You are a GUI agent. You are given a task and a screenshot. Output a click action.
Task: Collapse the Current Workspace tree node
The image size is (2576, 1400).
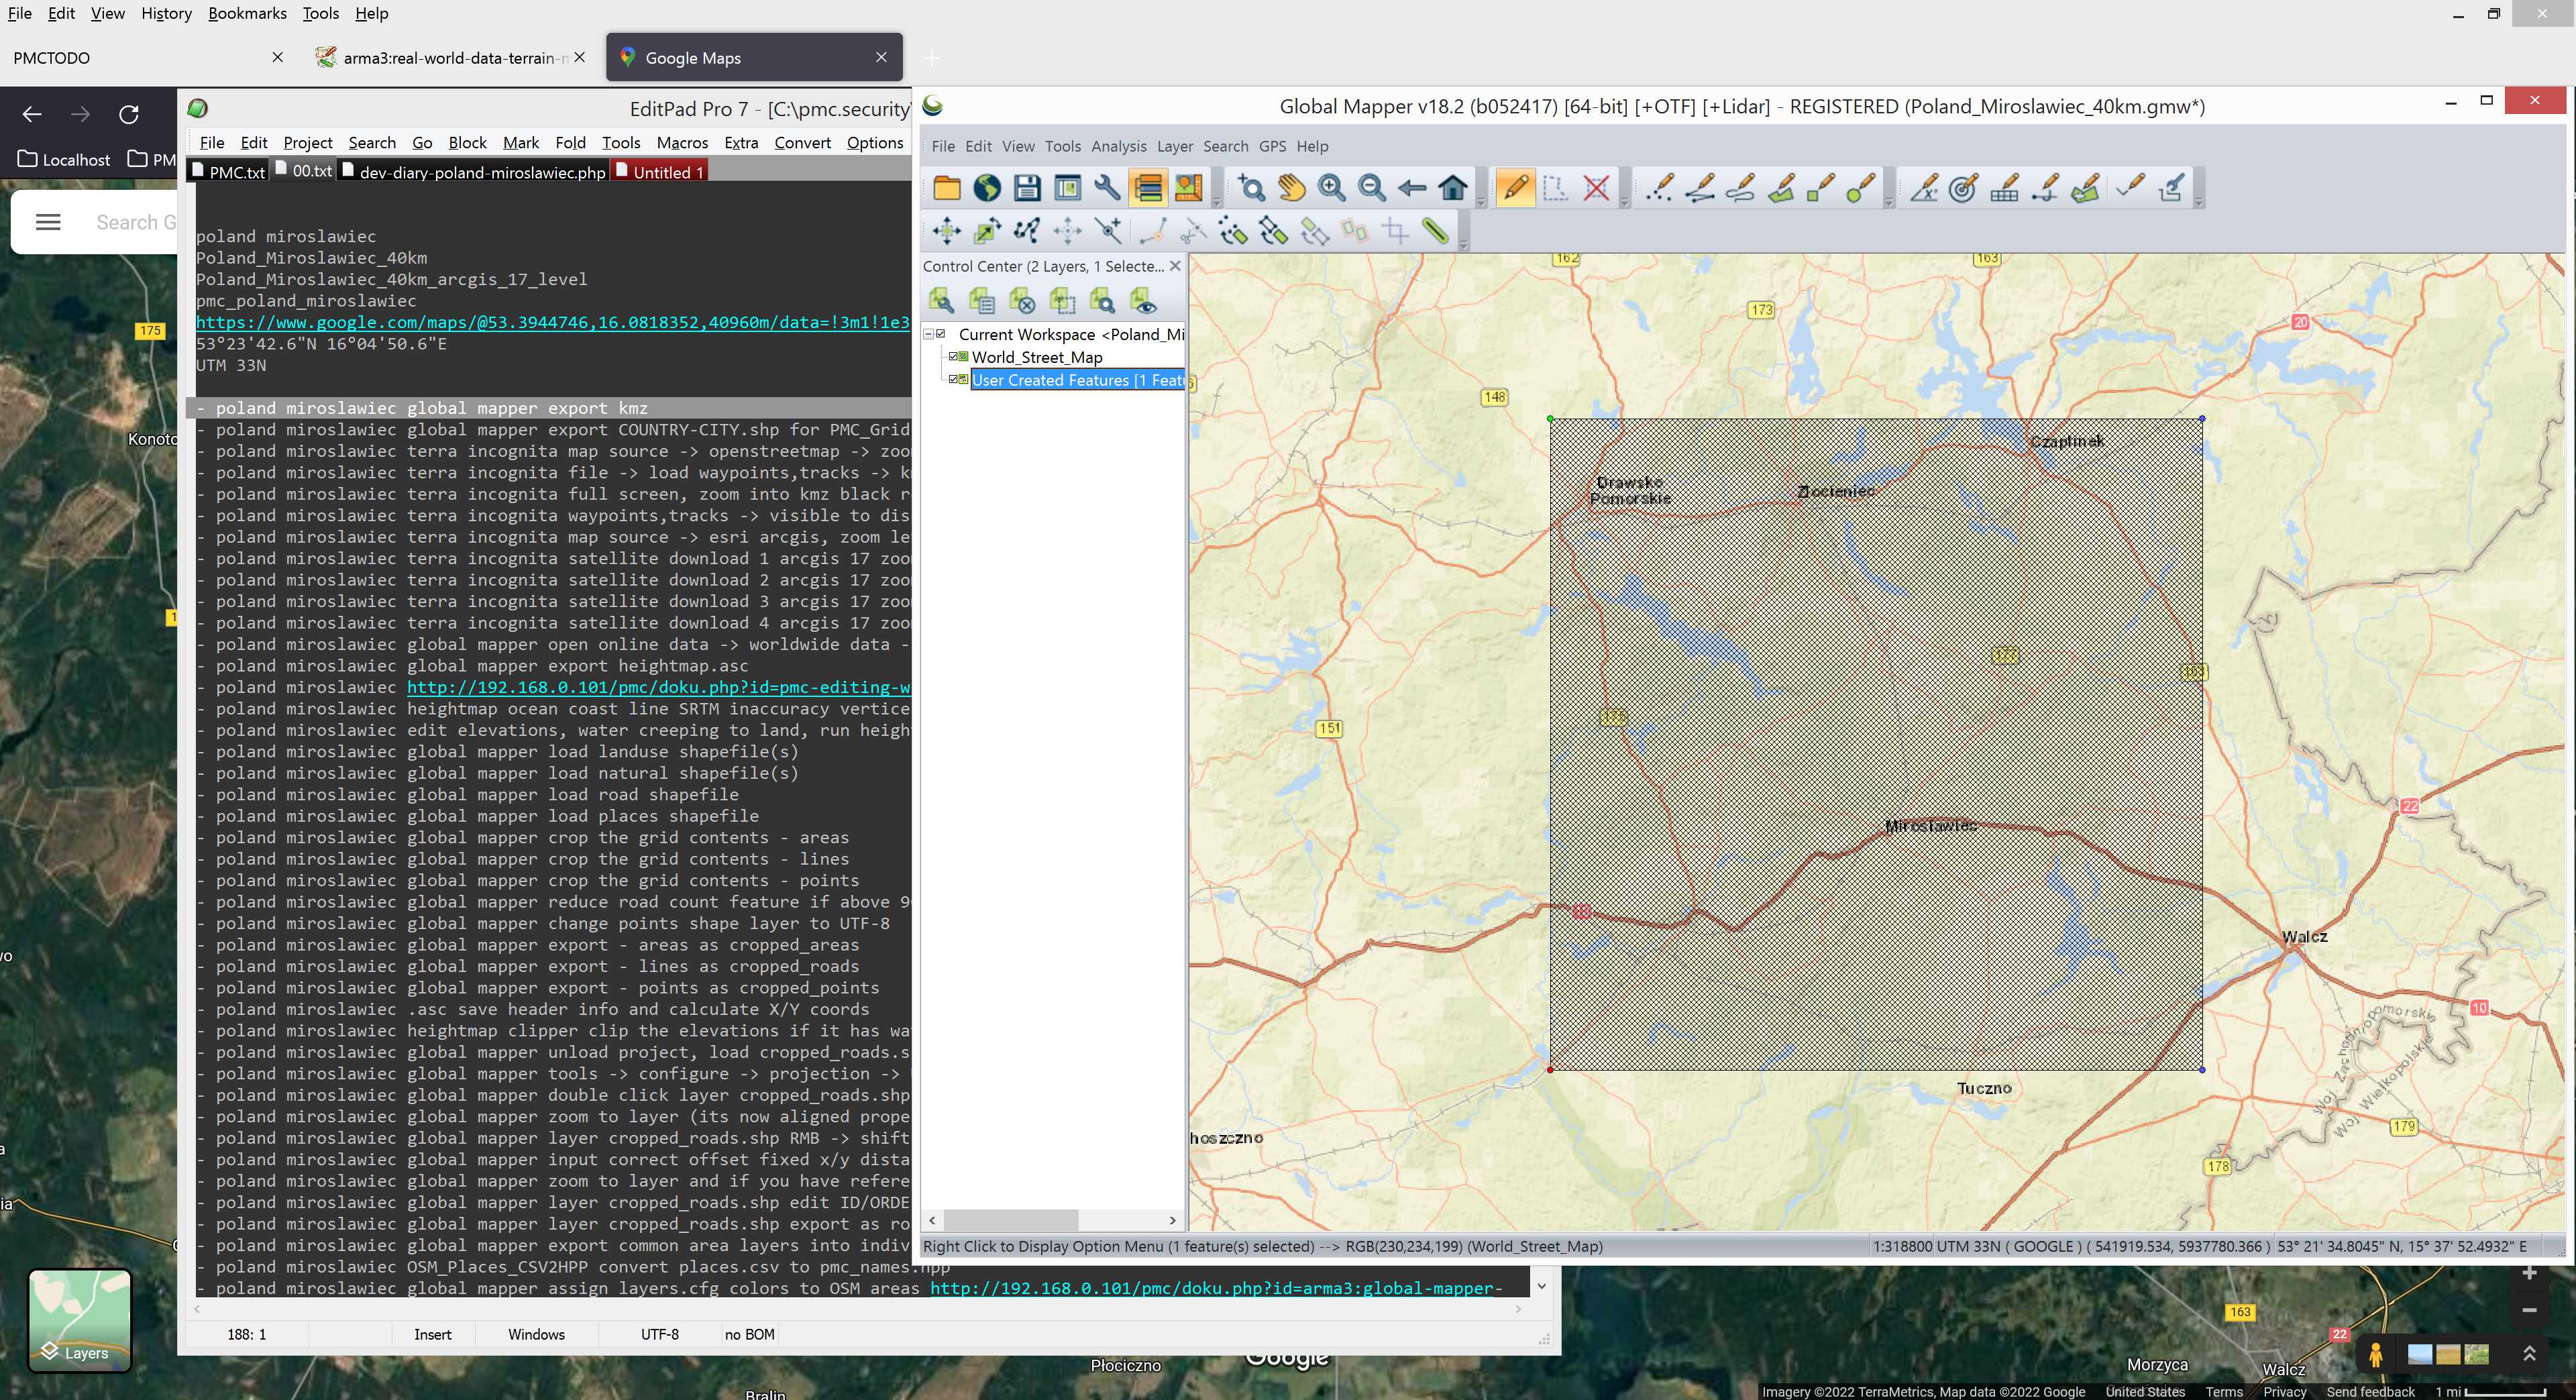coord(928,334)
